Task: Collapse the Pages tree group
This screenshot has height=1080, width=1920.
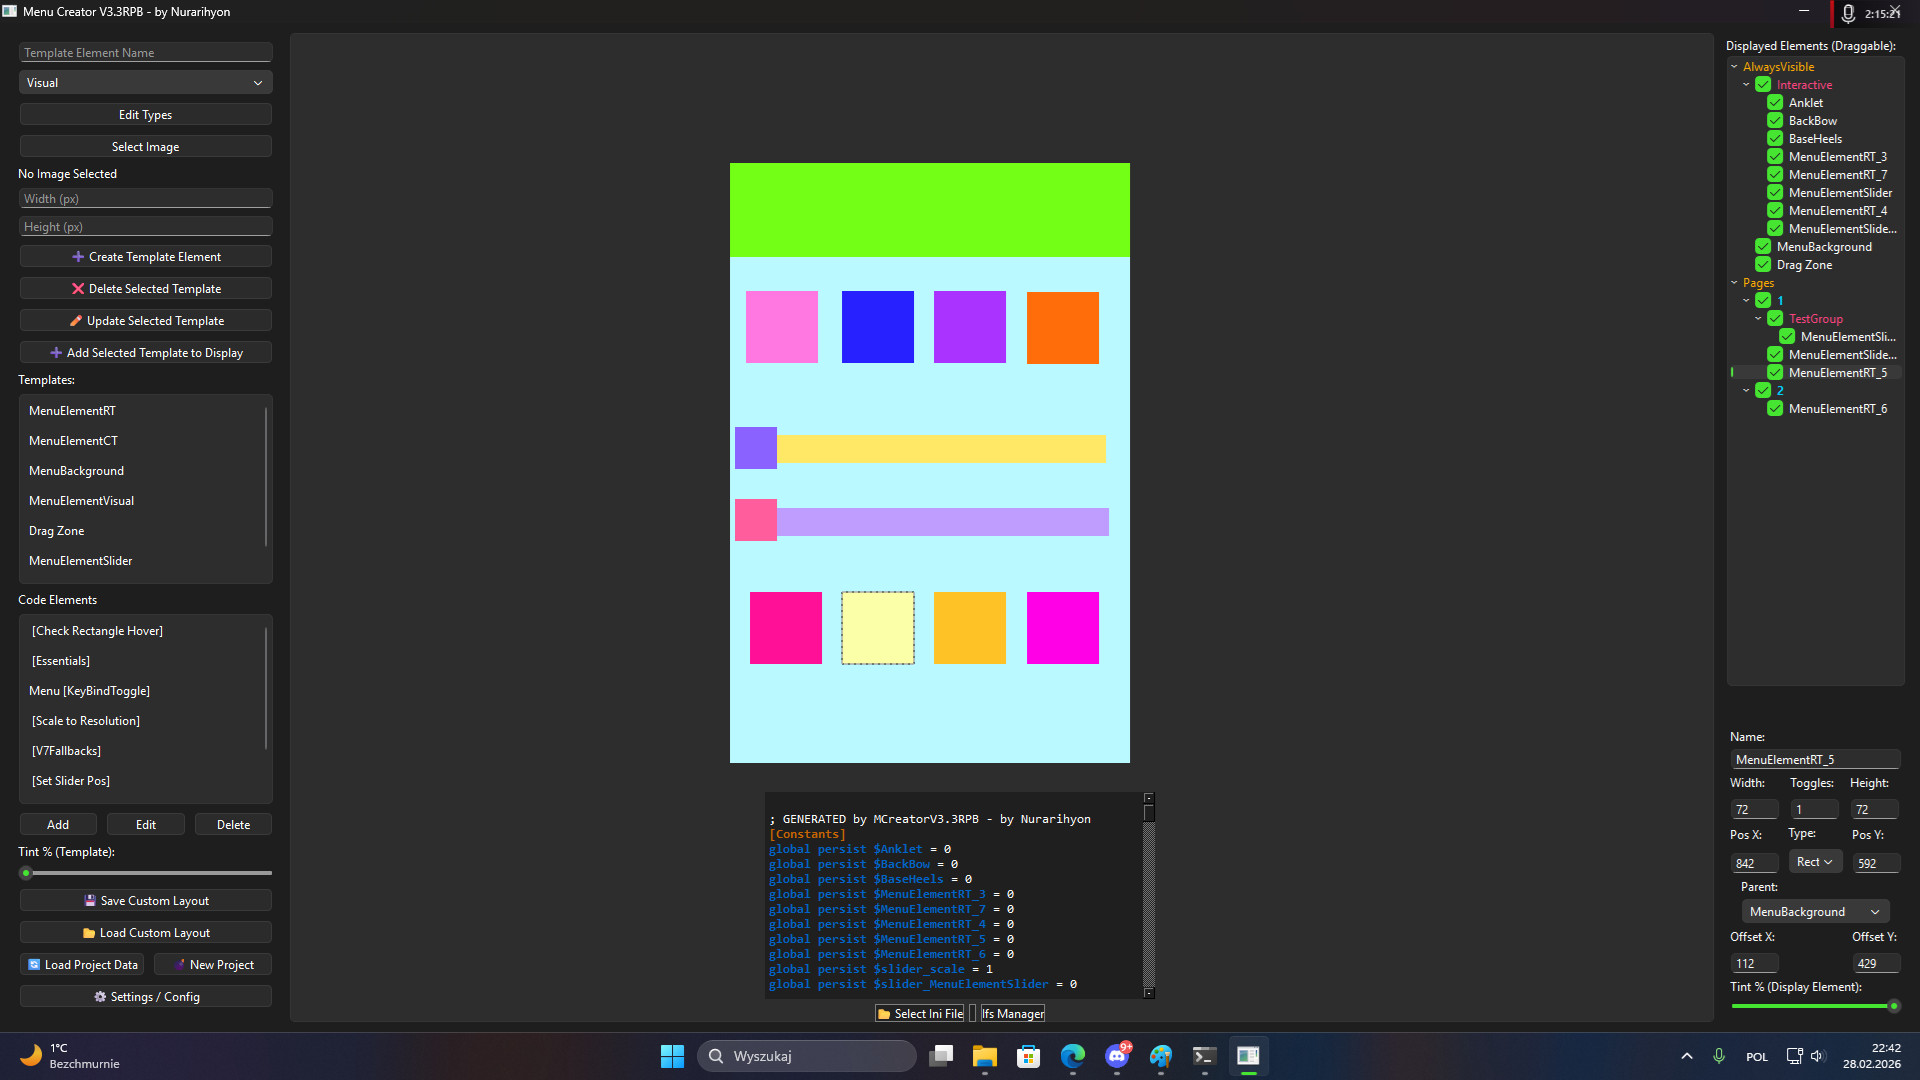Action: (x=1734, y=283)
